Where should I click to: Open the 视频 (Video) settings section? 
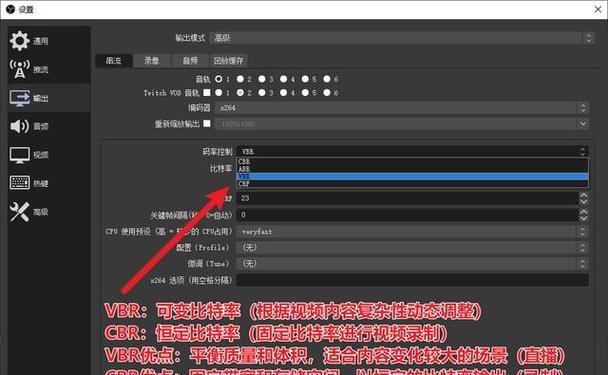49,155
